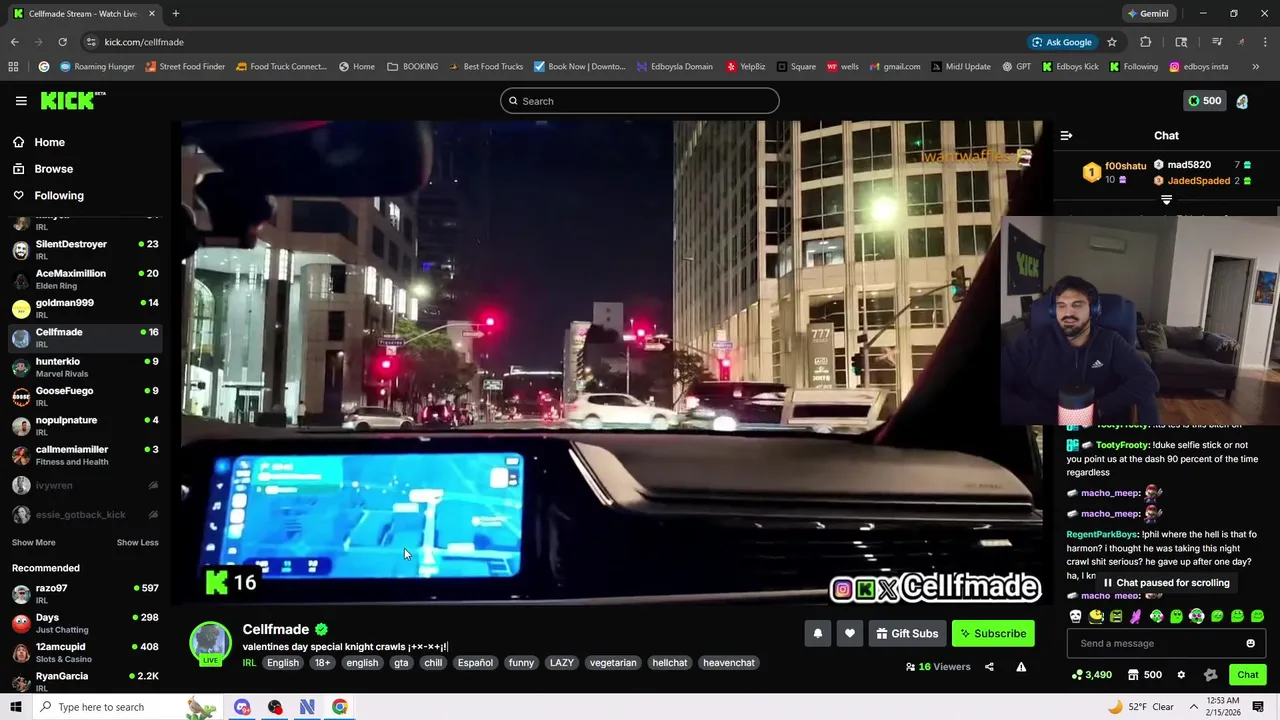1280x720 pixels.
Task: Open the shop icon showing 500
Action: 1144,675
